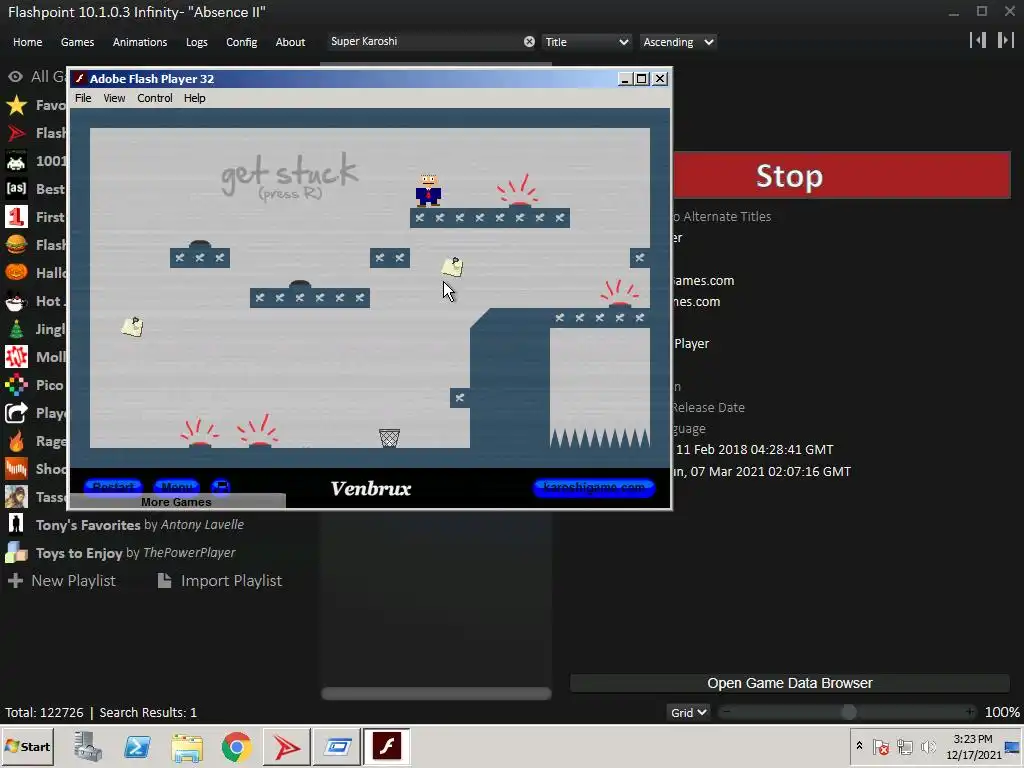Click the sticky note at left of level
This screenshot has width=1024, height=768.
pyautogui.click(x=133, y=327)
